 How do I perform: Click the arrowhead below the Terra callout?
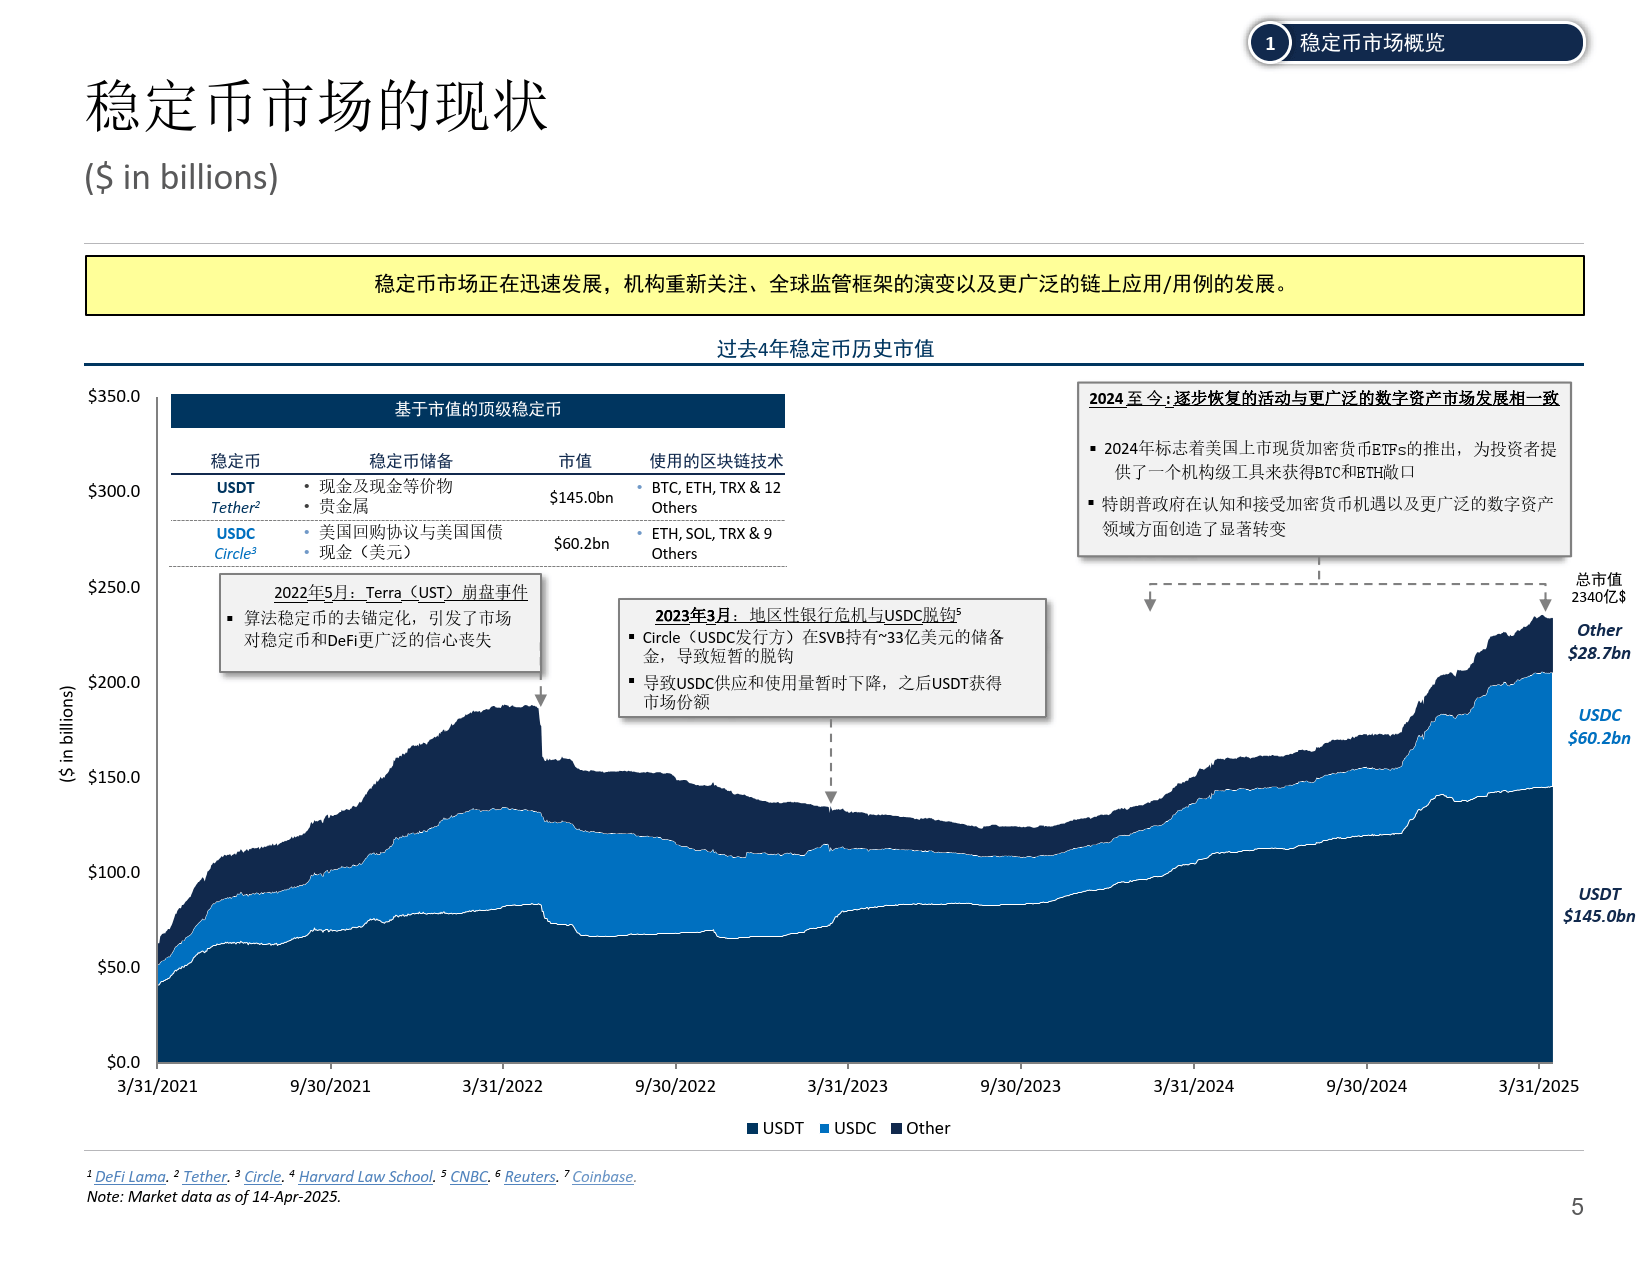tap(540, 699)
